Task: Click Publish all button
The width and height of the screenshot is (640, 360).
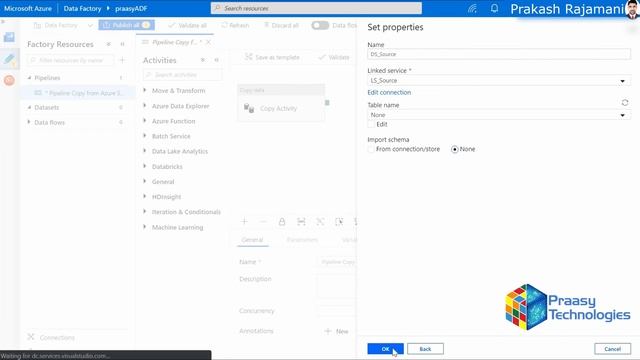Action: [127, 25]
